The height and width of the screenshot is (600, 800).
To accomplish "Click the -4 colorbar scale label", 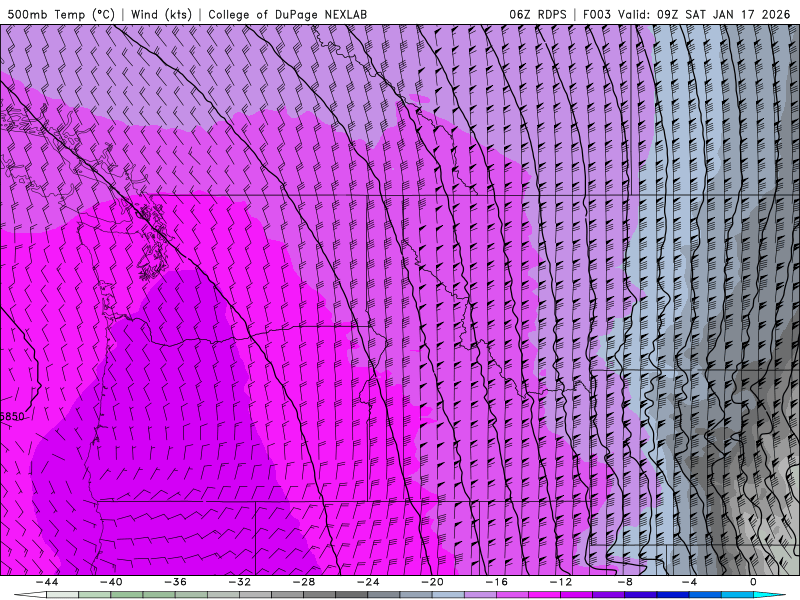I will [x=689, y=582].
